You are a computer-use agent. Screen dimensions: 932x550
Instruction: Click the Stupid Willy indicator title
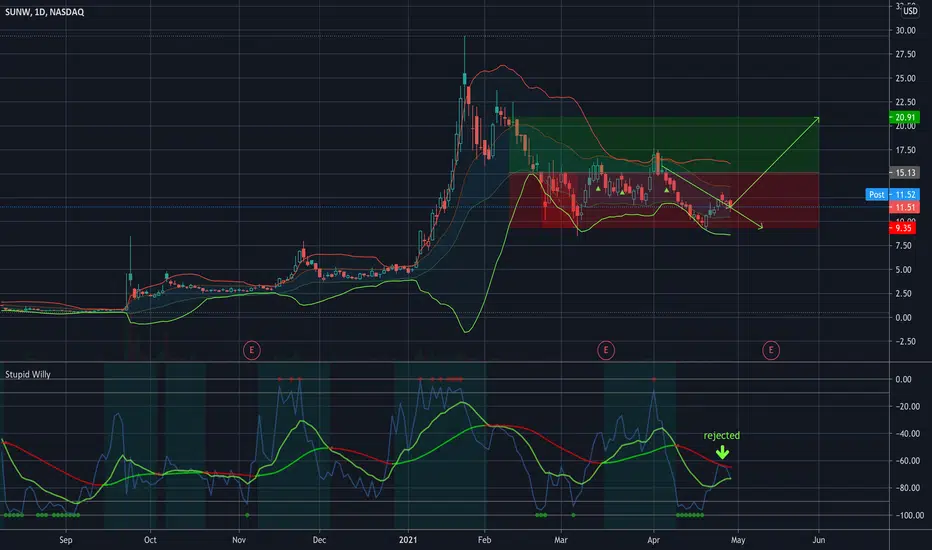28,374
